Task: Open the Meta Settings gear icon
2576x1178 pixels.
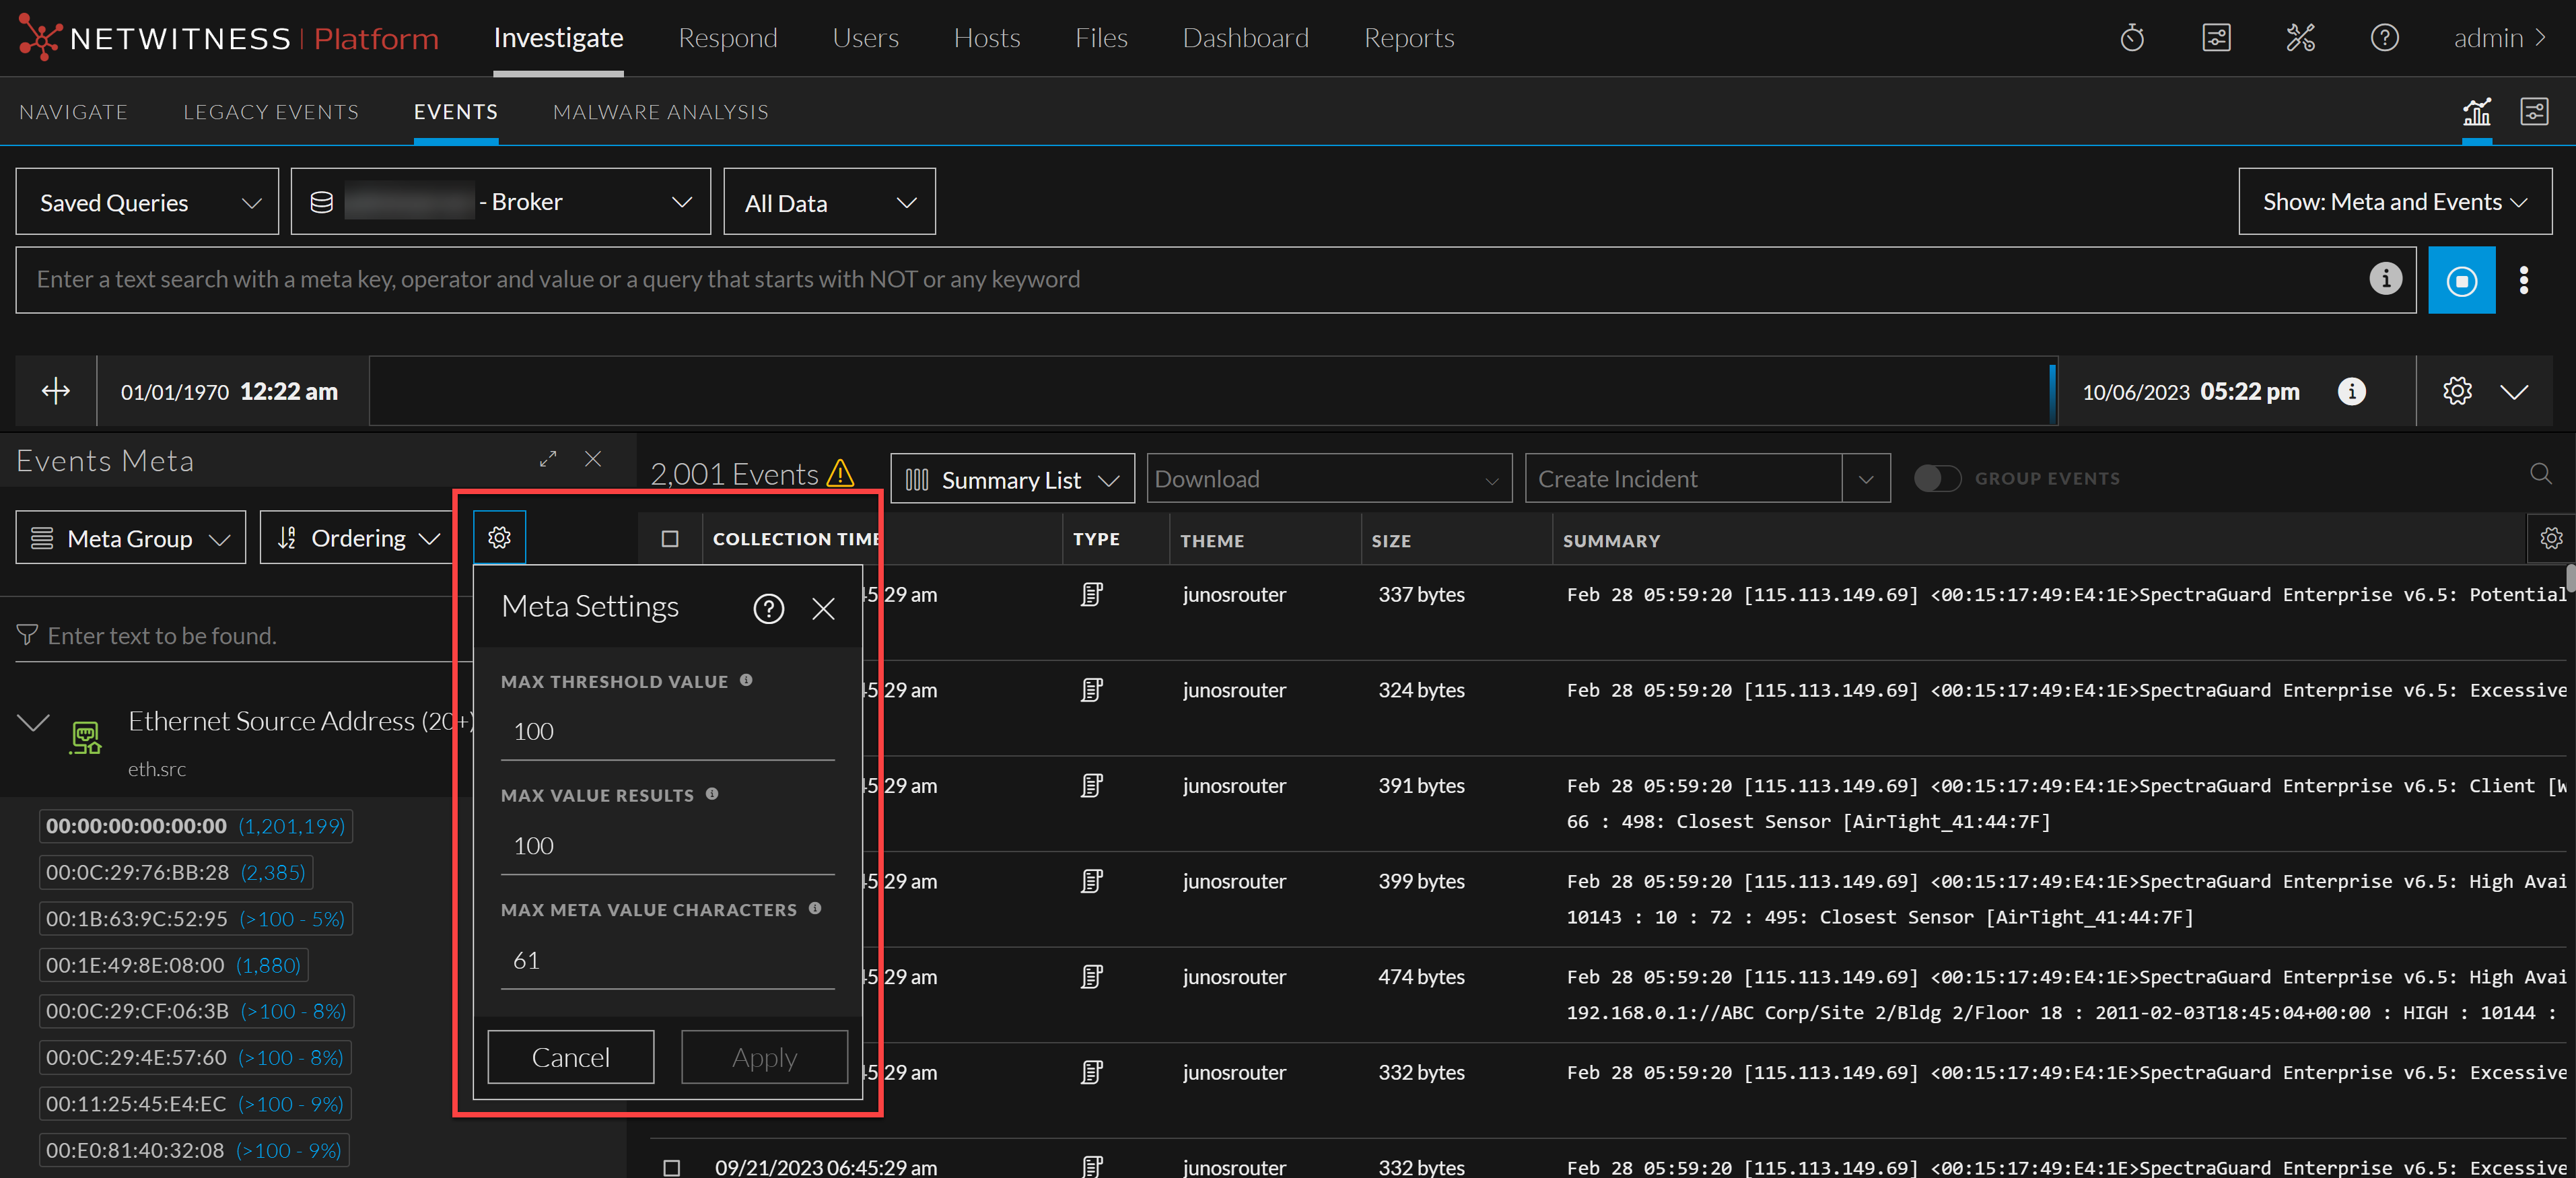Action: pyautogui.click(x=499, y=538)
